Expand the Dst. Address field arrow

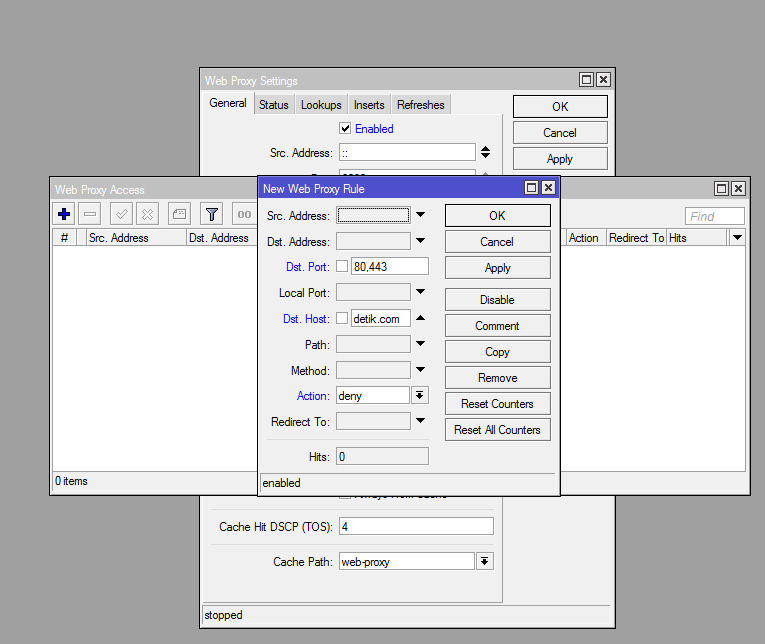(421, 241)
